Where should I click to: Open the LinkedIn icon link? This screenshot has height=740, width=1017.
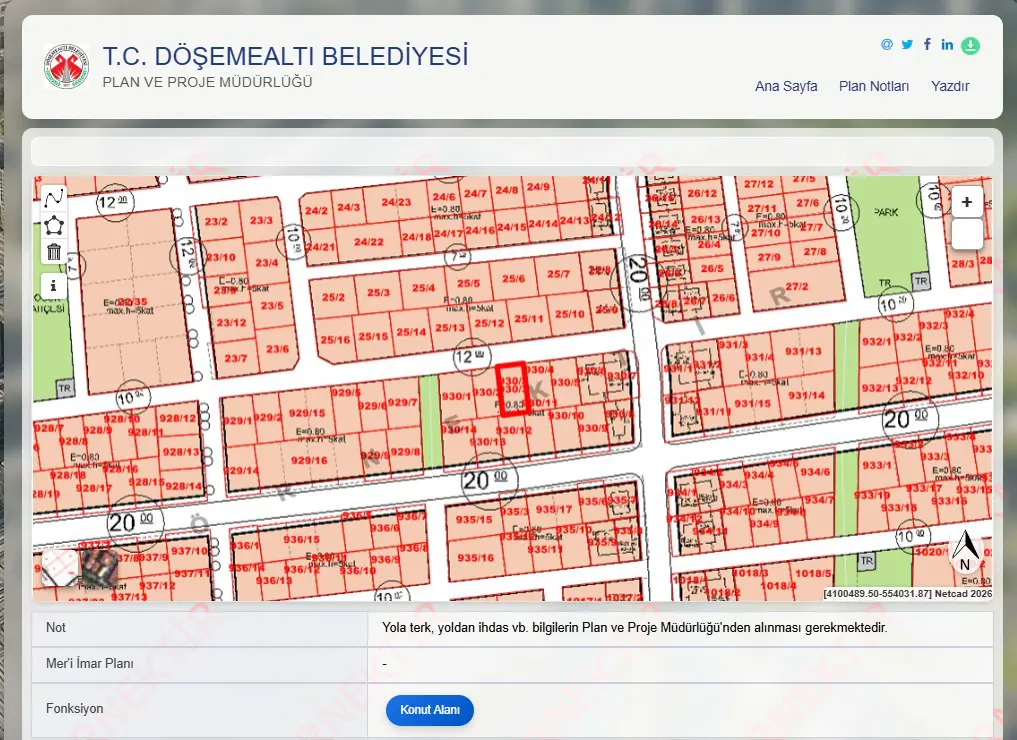click(x=948, y=44)
